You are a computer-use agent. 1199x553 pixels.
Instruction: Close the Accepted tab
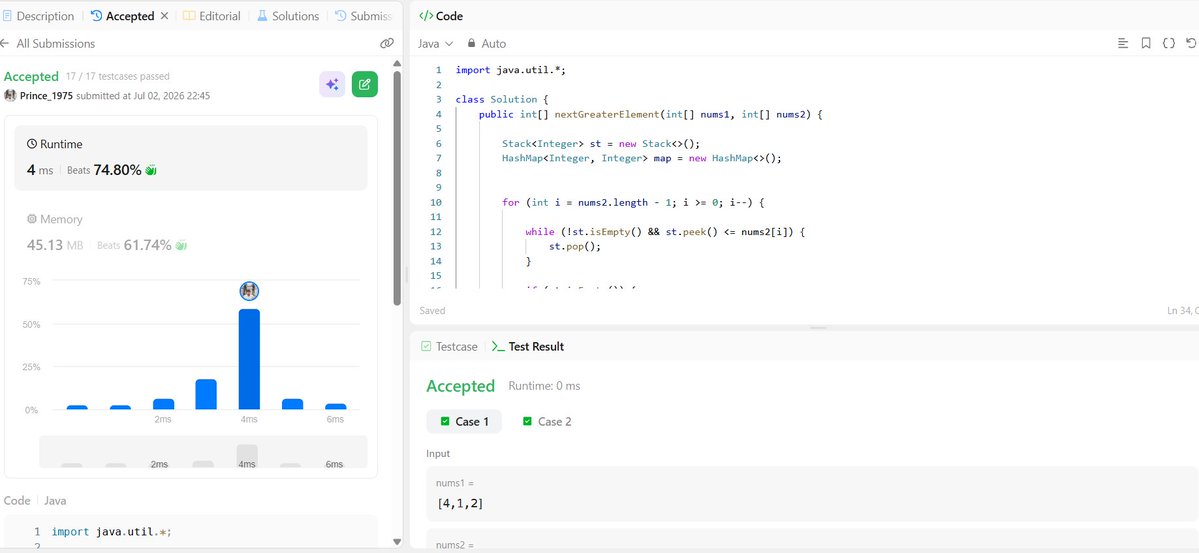(x=164, y=16)
